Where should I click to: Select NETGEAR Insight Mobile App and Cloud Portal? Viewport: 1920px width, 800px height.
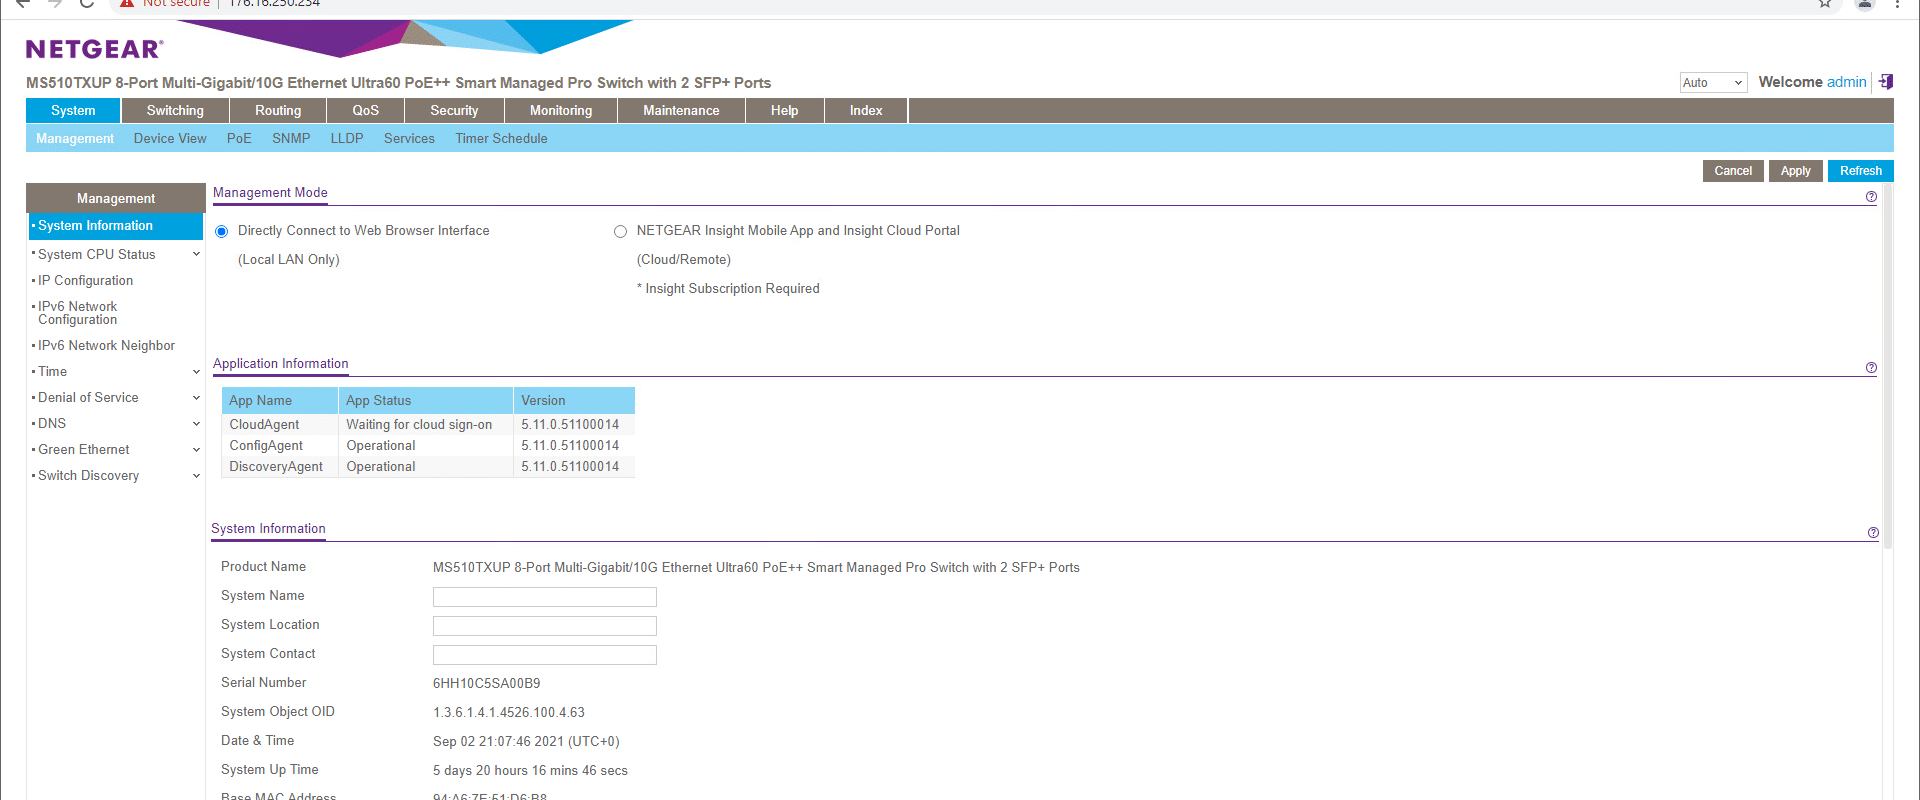pyautogui.click(x=620, y=231)
